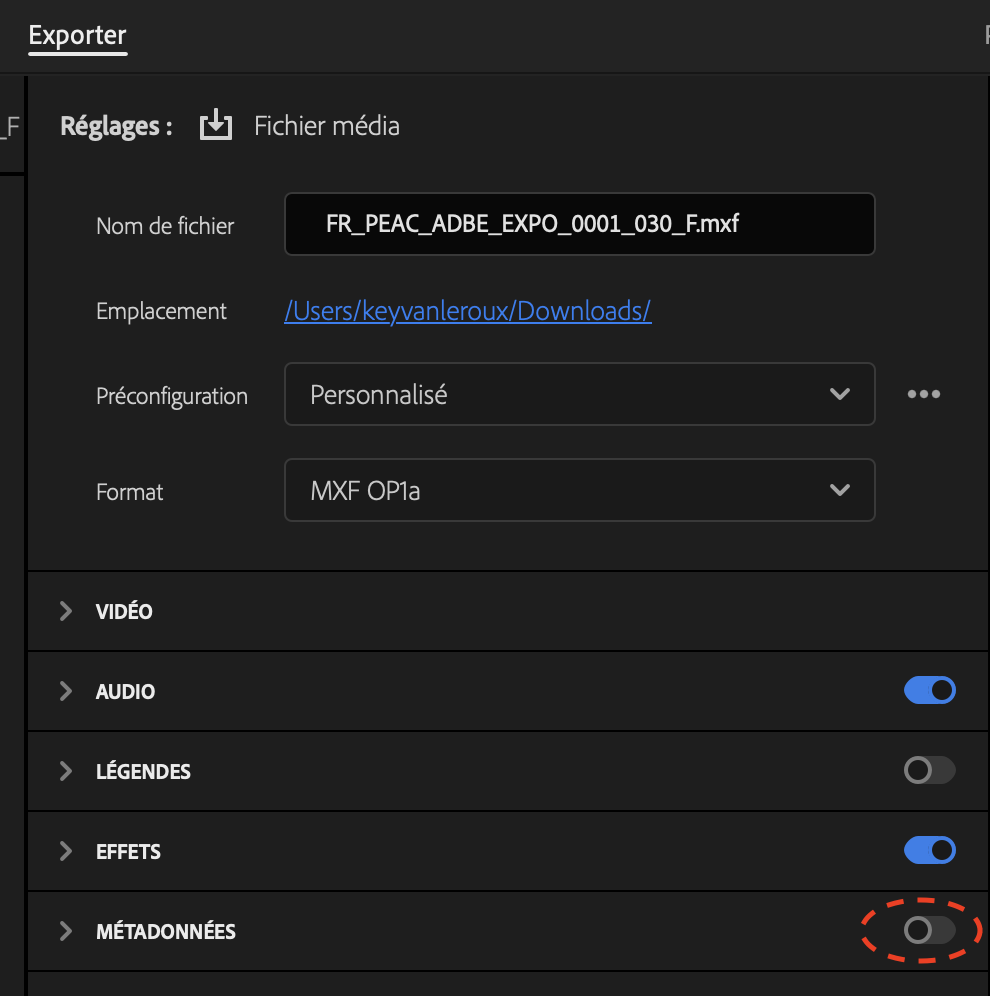The width and height of the screenshot is (990, 996).
Task: Click the VIDÉO section header
Action: [x=124, y=611]
